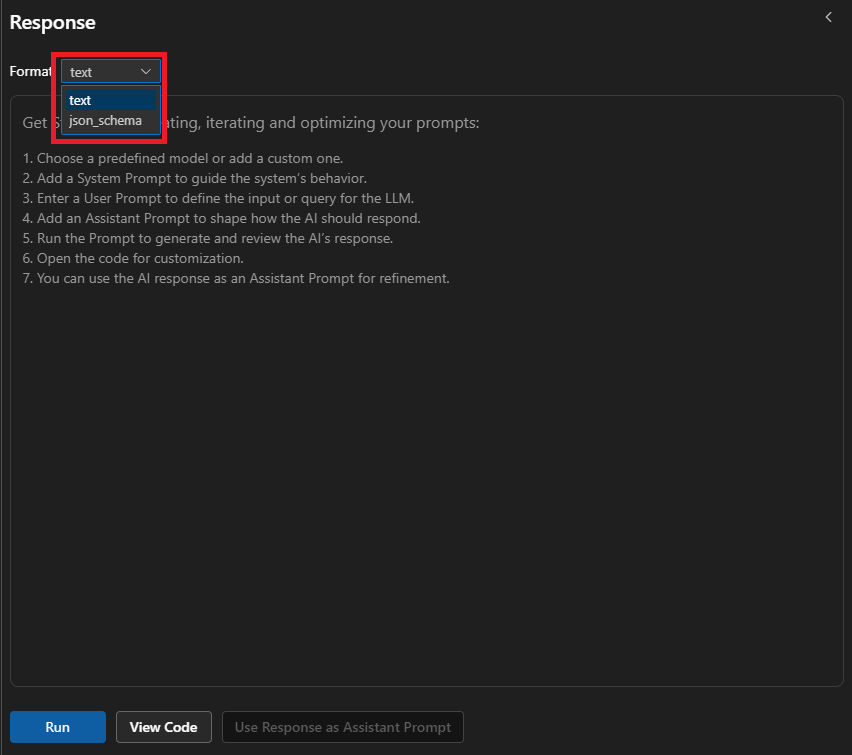Click 'Enter a User Prompt' instruction line
This screenshot has height=755, width=852.
pos(218,198)
